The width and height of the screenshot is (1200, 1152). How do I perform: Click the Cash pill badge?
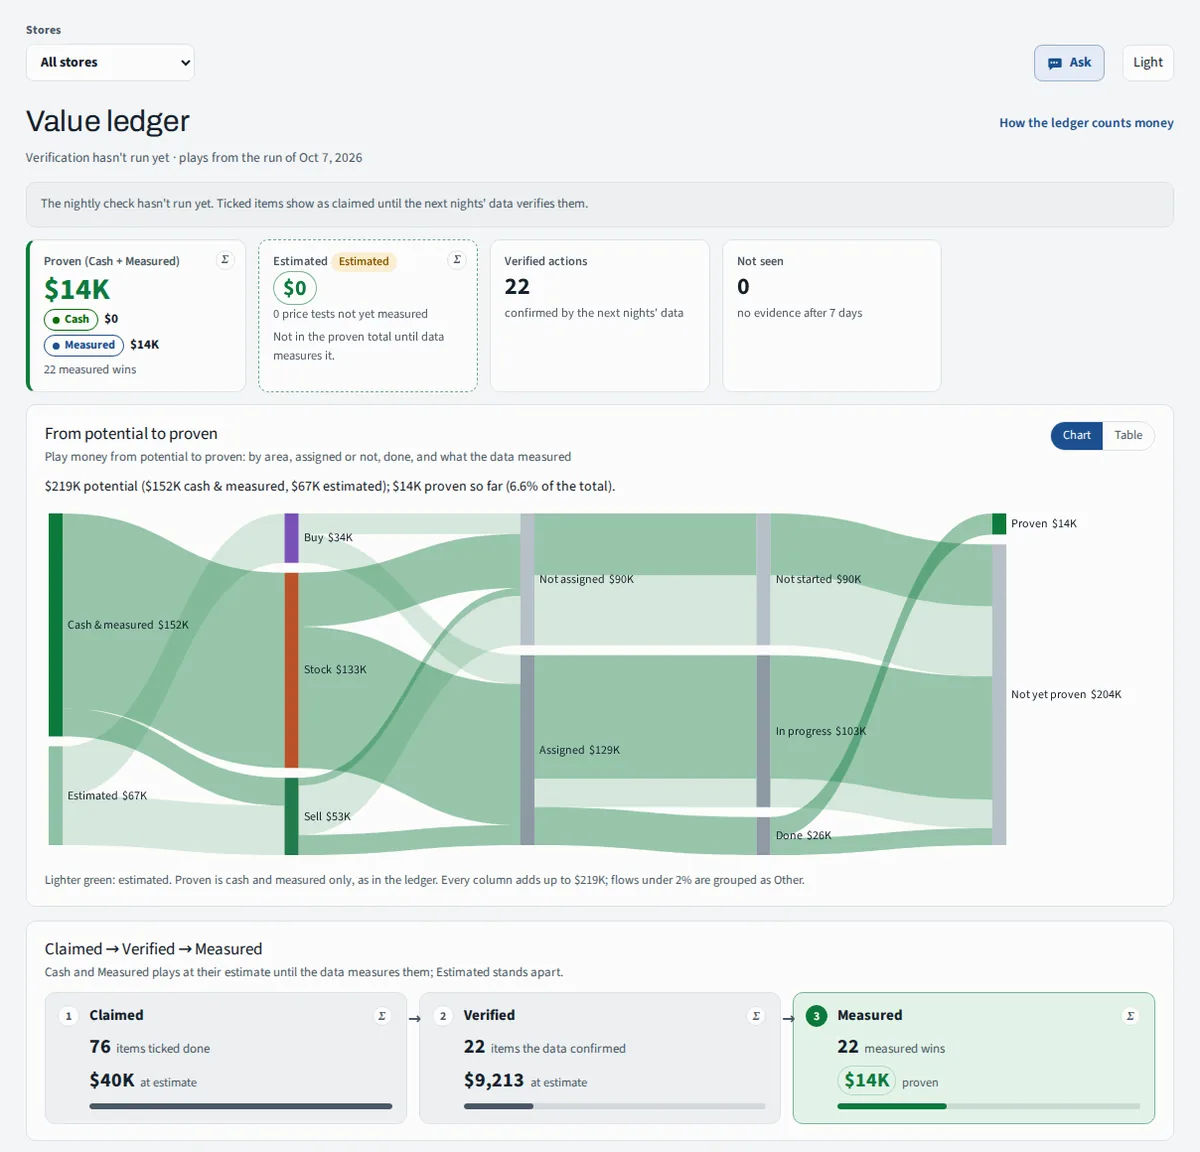[x=70, y=319]
